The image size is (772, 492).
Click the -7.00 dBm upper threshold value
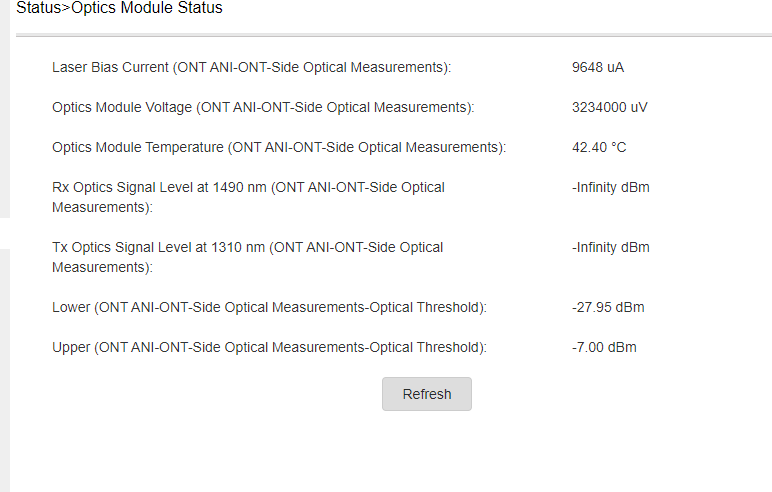point(604,347)
